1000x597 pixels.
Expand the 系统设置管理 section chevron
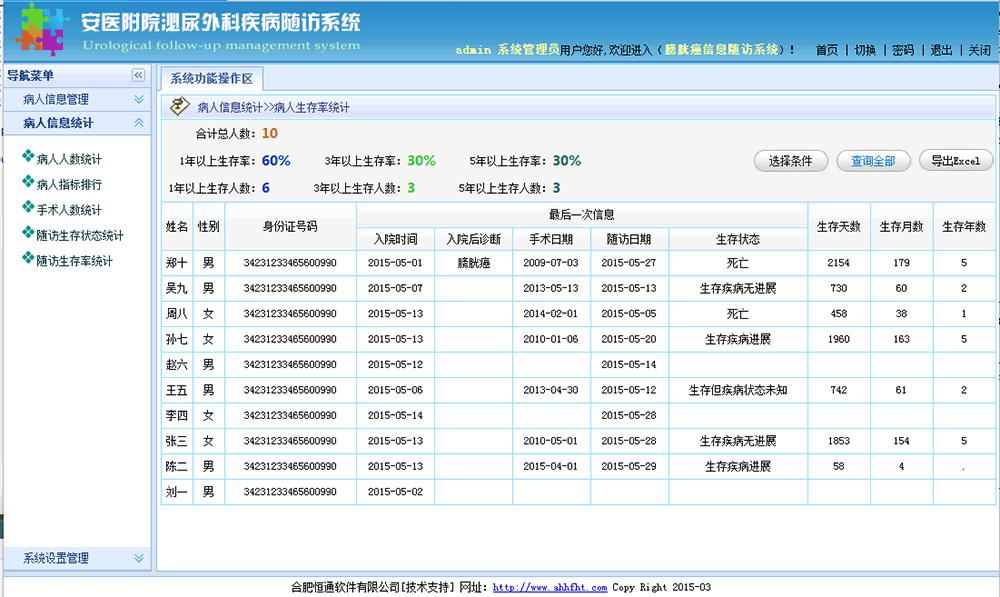[x=138, y=558]
